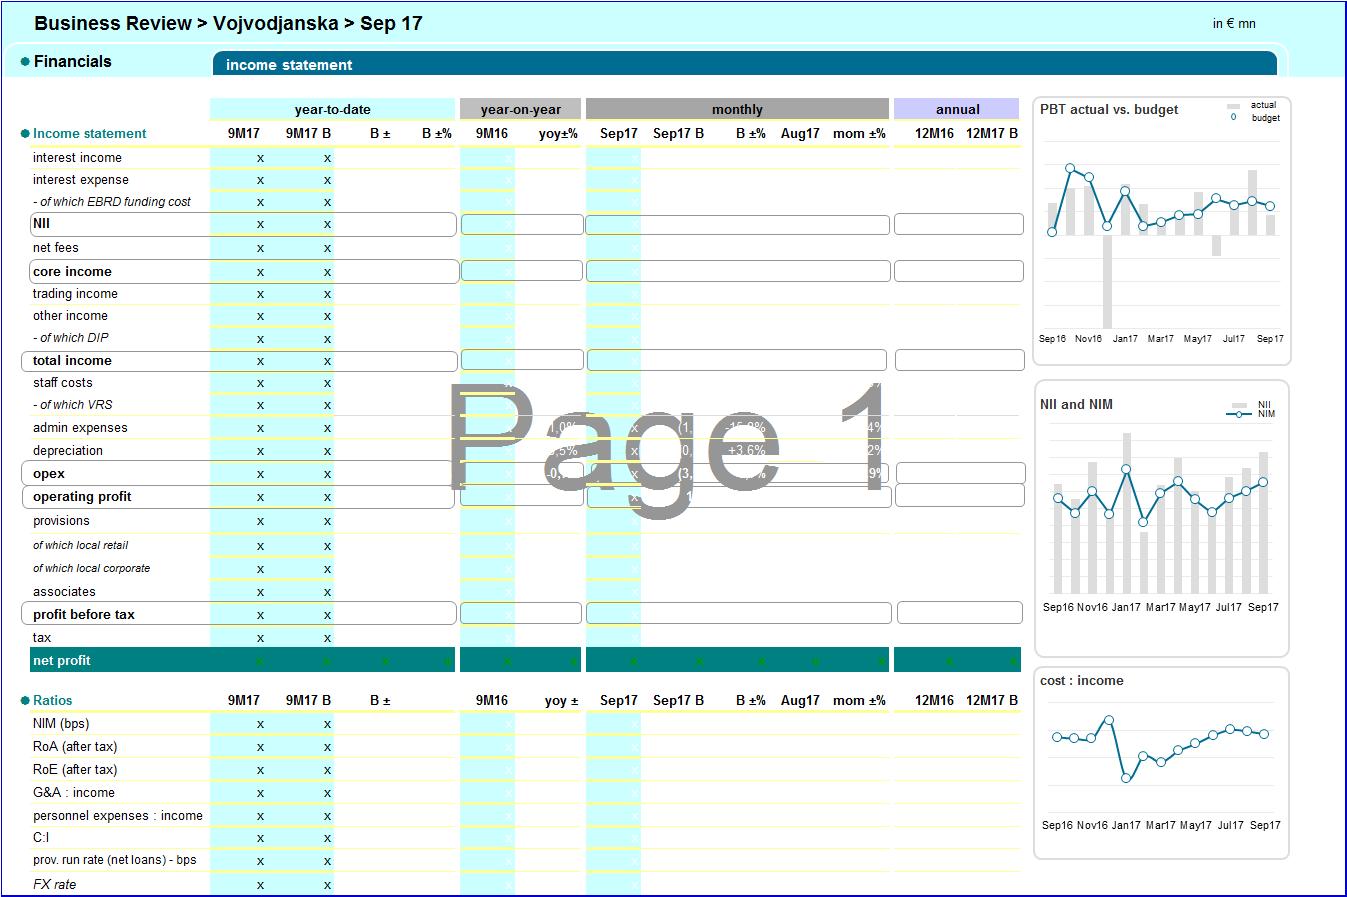The width and height of the screenshot is (1347, 897).
Task: Click the 'depreciation' row label
Action: 67,450
